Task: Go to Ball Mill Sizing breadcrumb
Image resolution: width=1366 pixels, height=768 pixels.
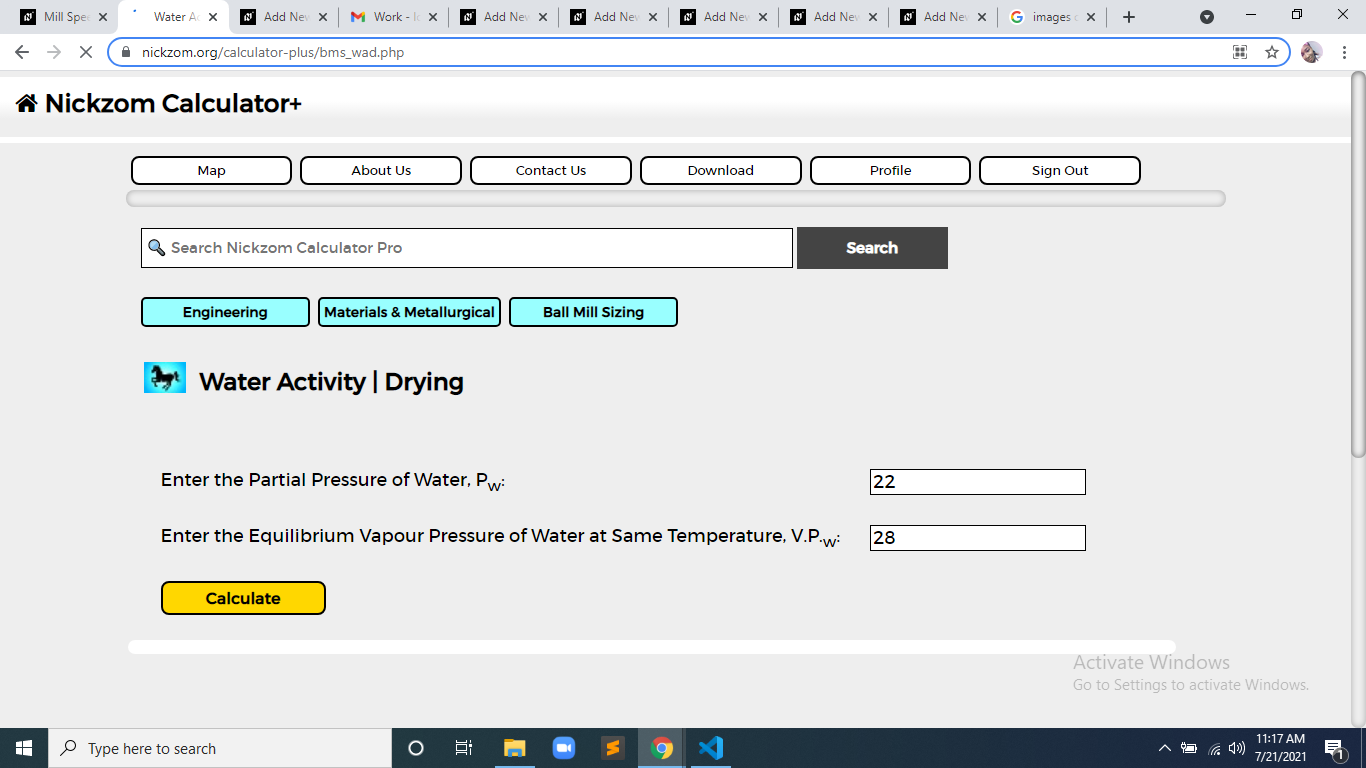Action: (x=593, y=312)
